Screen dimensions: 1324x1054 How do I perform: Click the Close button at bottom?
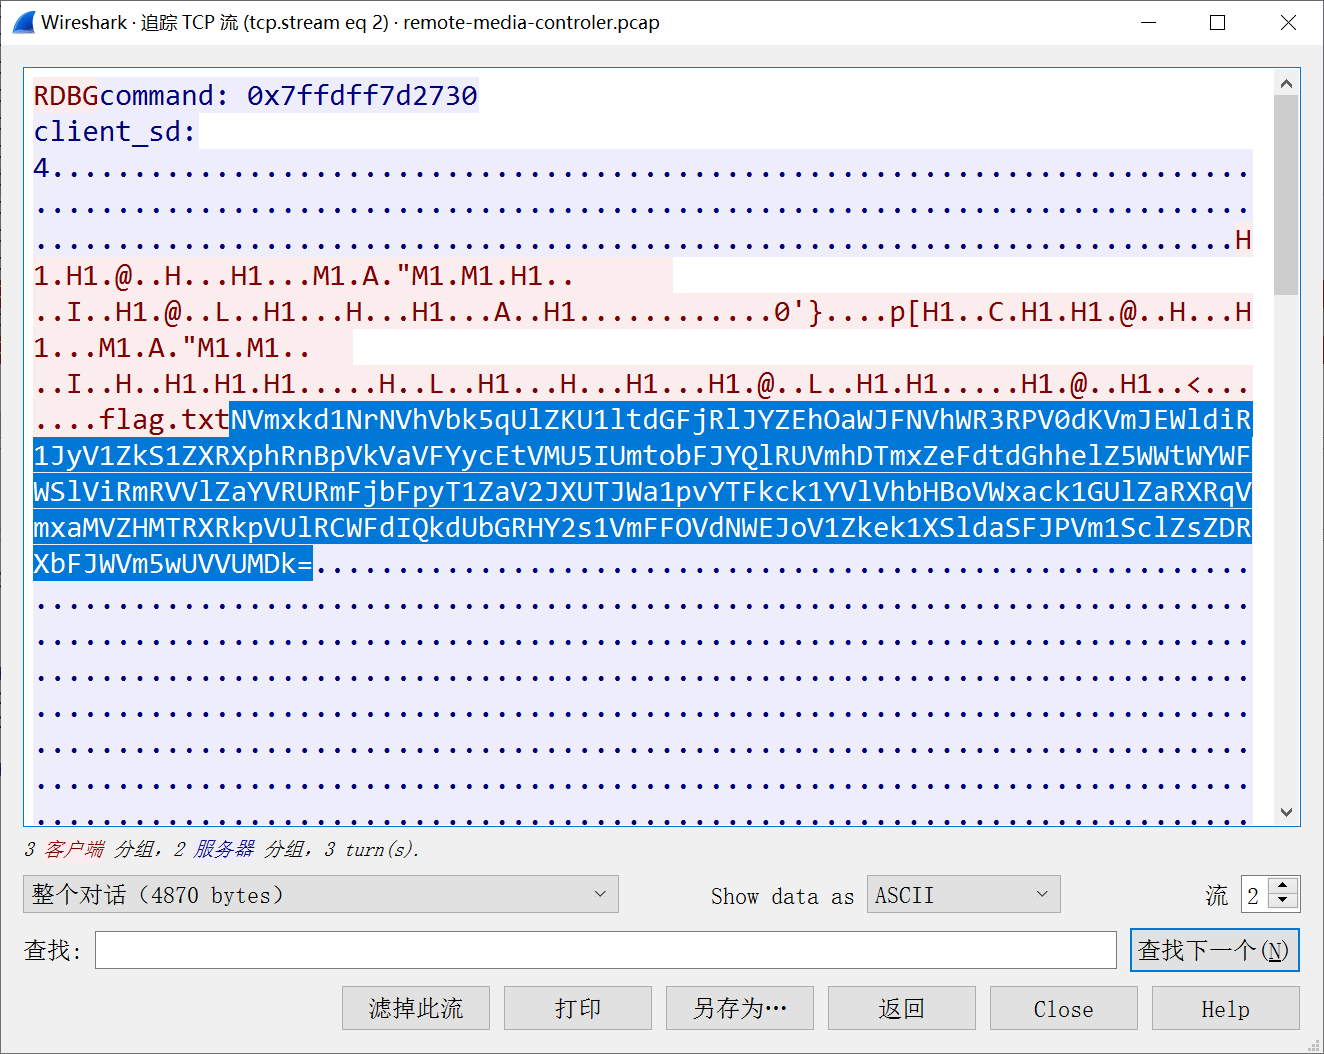click(x=1064, y=1008)
